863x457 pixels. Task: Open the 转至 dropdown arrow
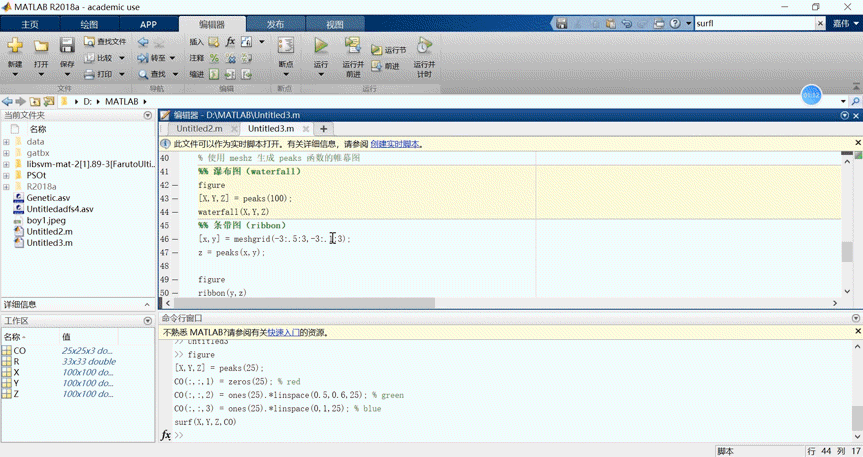pos(172,58)
